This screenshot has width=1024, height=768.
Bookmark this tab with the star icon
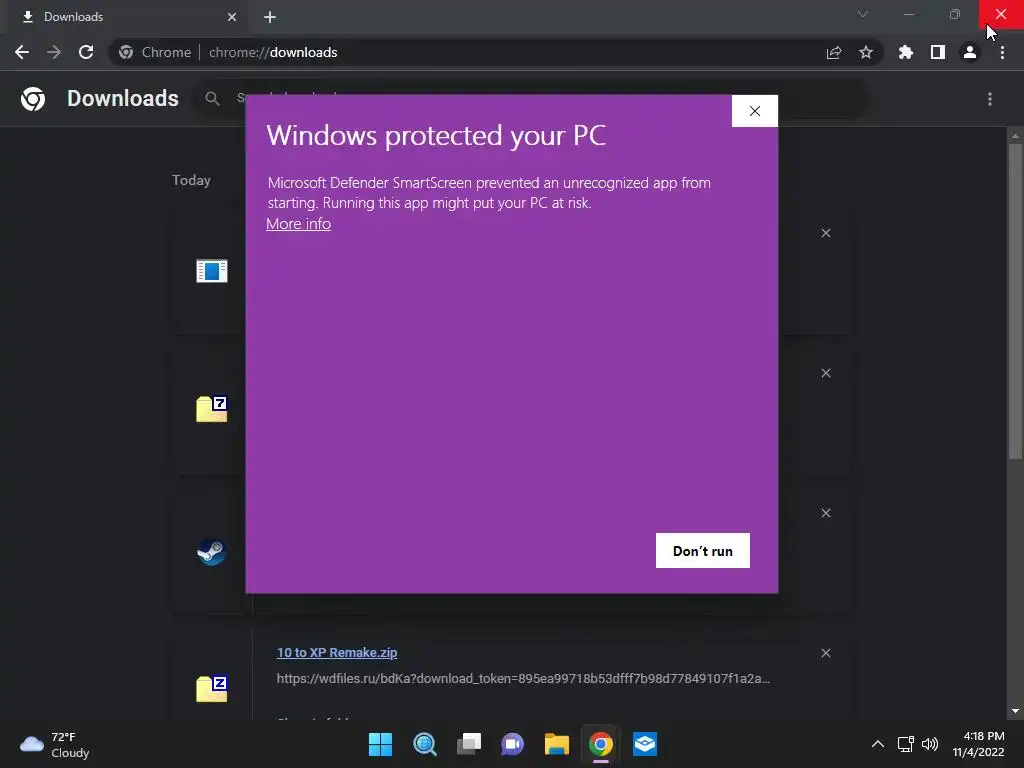(866, 52)
